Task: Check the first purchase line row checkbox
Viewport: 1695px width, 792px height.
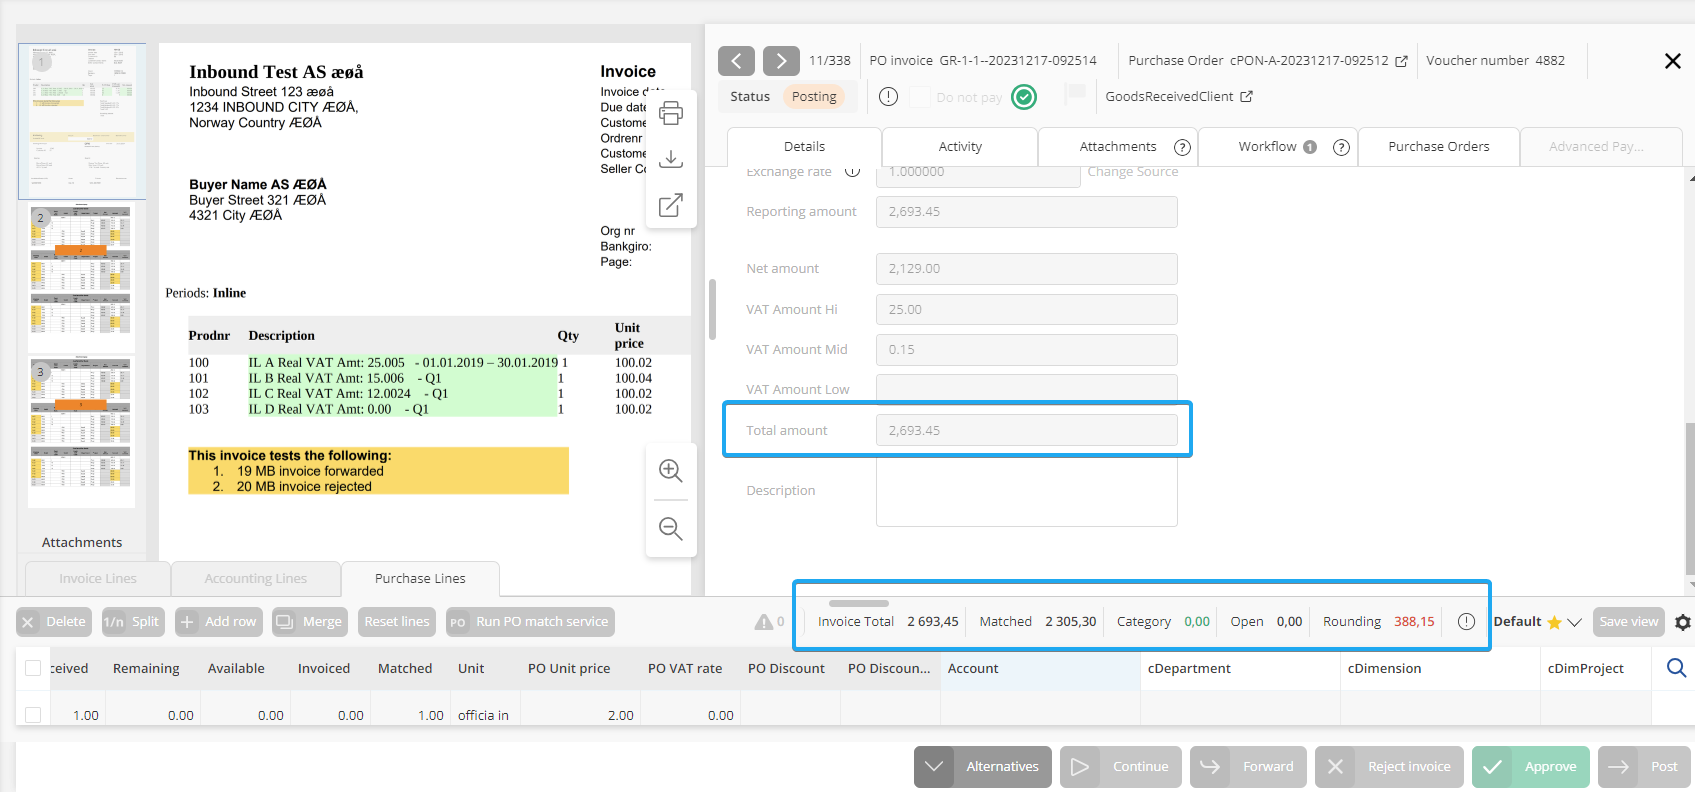Action: click(33, 715)
